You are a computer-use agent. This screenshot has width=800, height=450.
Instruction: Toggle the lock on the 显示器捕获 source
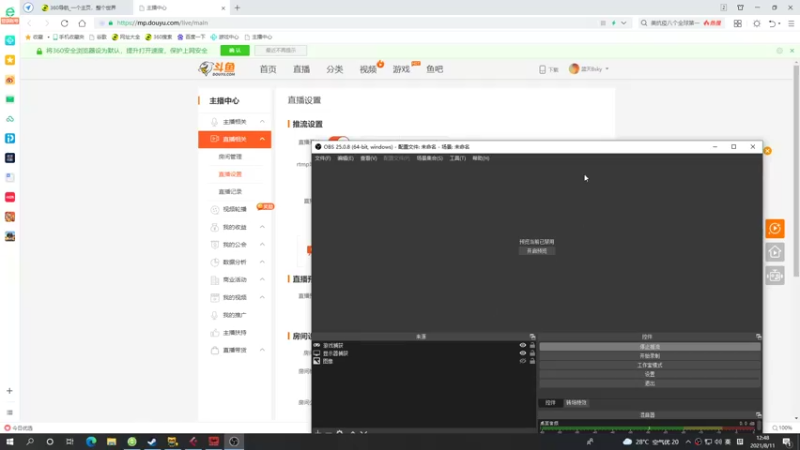point(532,353)
